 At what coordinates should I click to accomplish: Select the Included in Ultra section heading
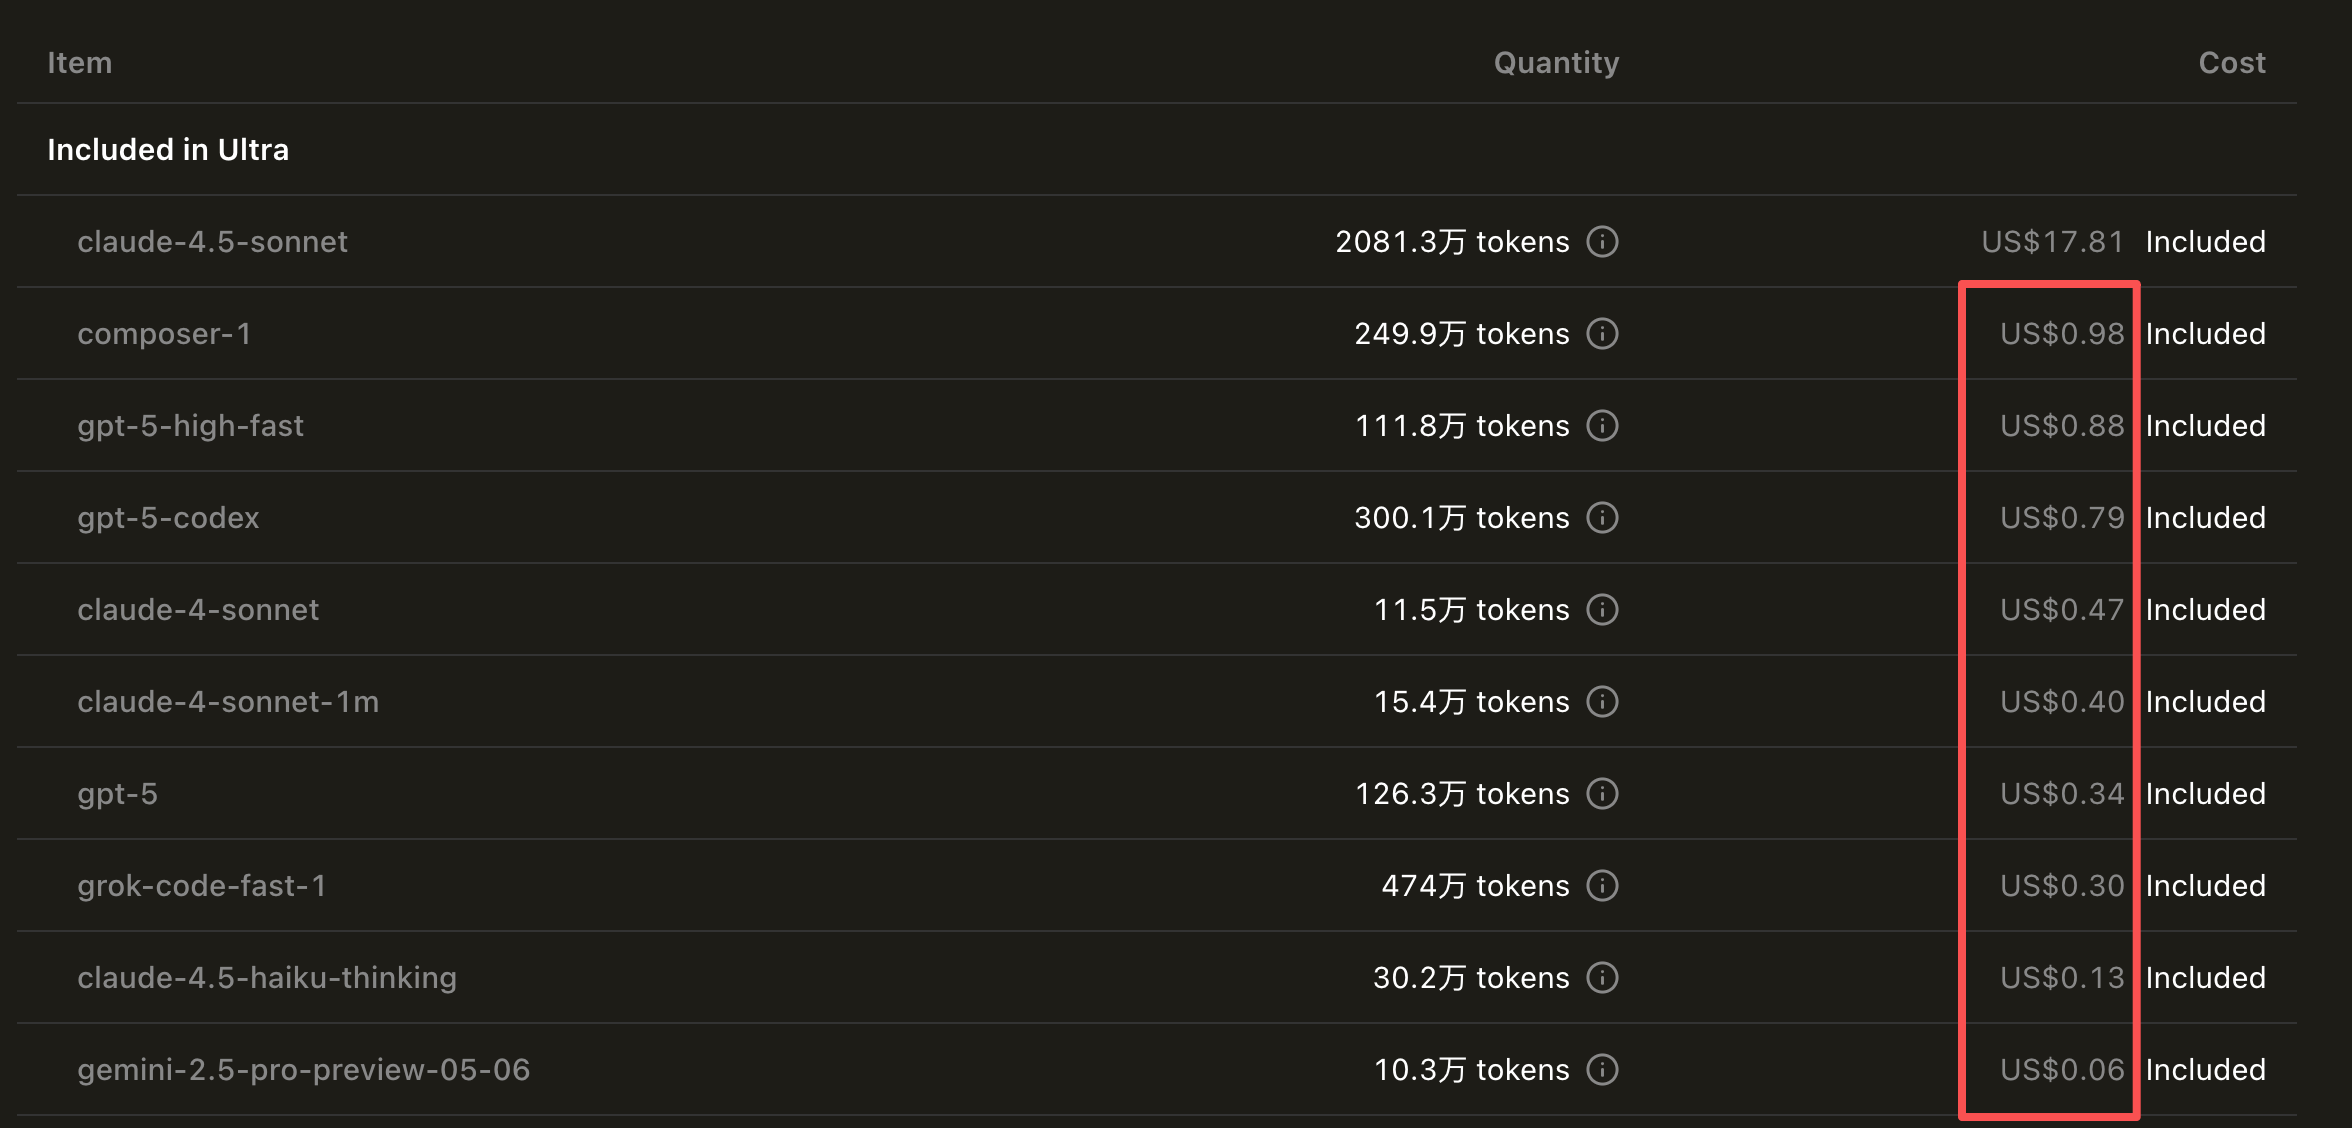pos(168,150)
